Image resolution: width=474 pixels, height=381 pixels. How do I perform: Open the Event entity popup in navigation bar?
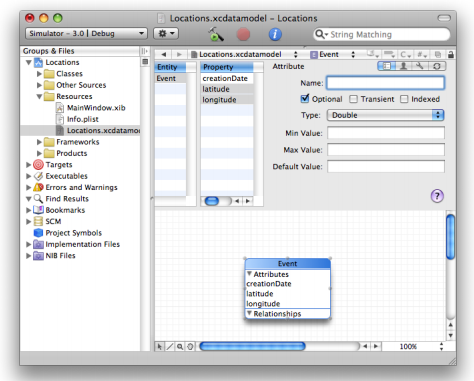(333, 54)
